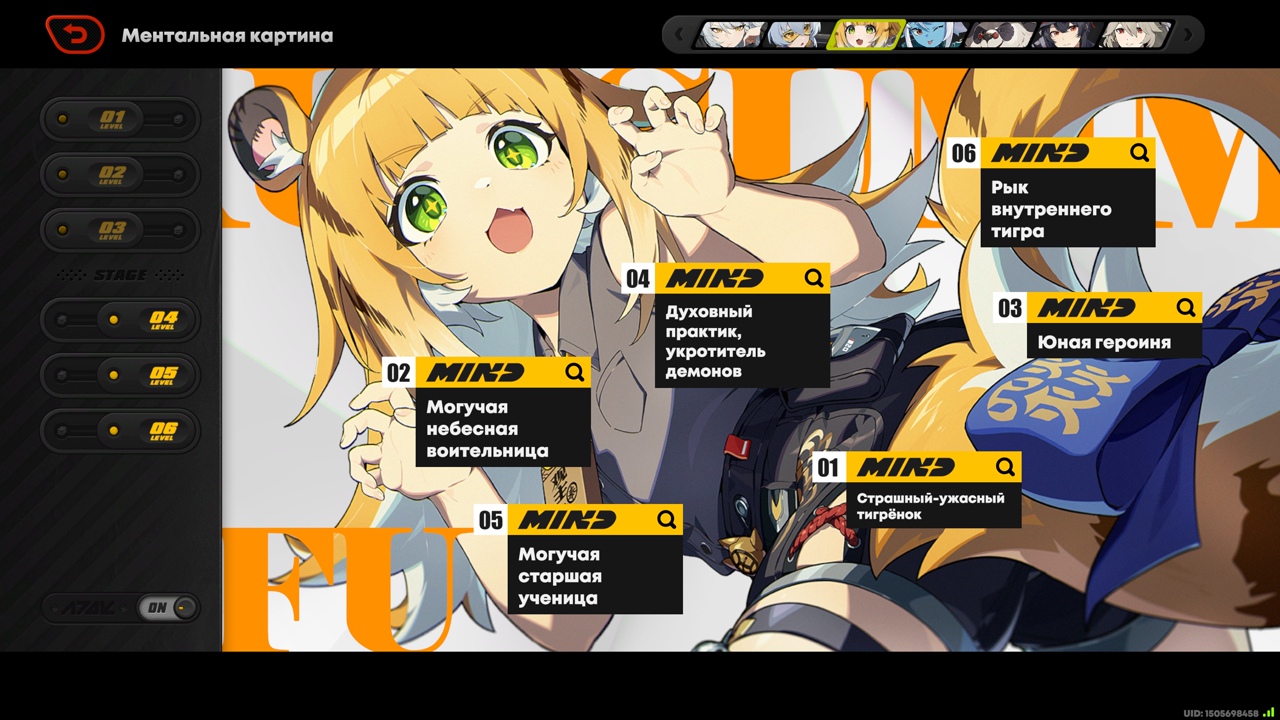Open magnifier on Mind 01 card
1280x720 pixels.
[x=1004, y=467]
